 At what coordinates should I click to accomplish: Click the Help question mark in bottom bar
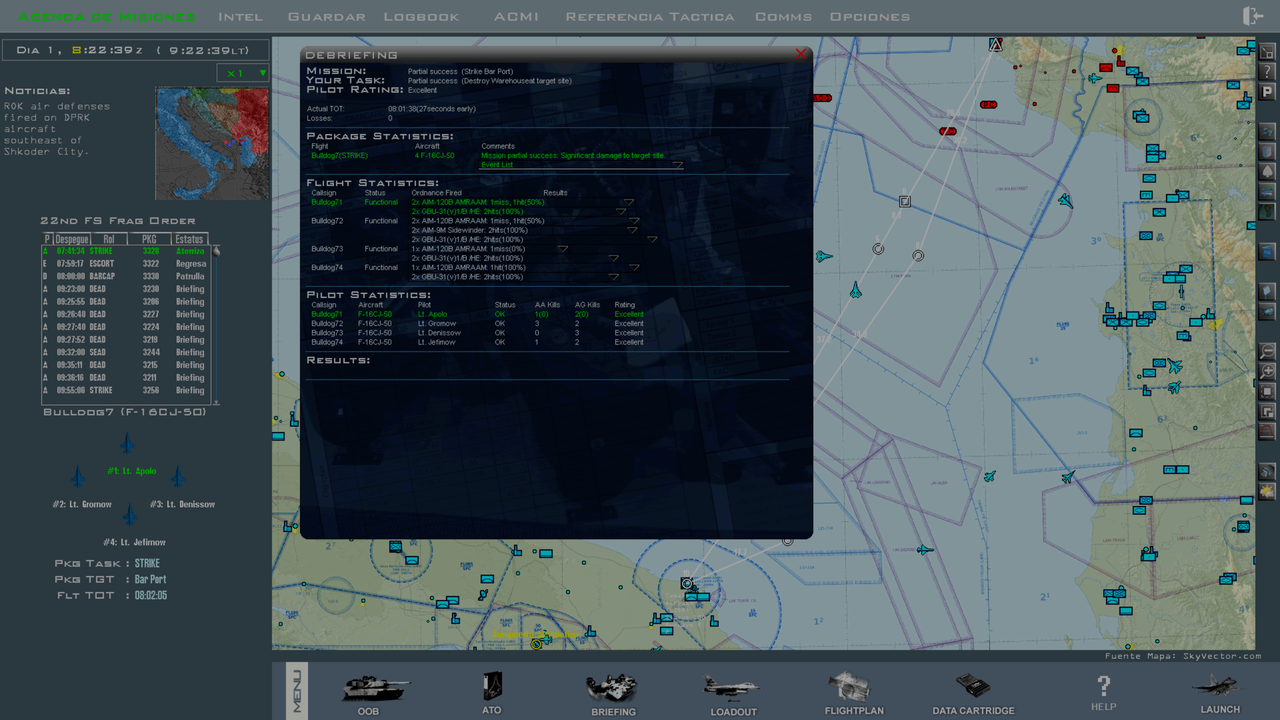pyautogui.click(x=1103, y=686)
